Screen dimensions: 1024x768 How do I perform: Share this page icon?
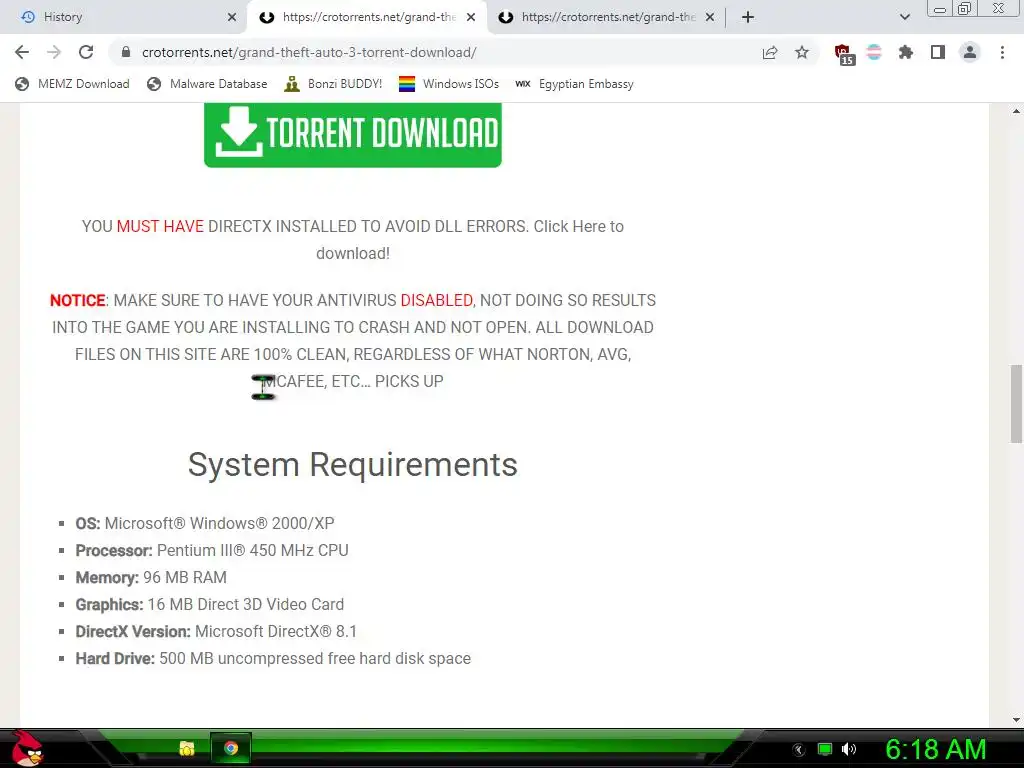pos(770,52)
